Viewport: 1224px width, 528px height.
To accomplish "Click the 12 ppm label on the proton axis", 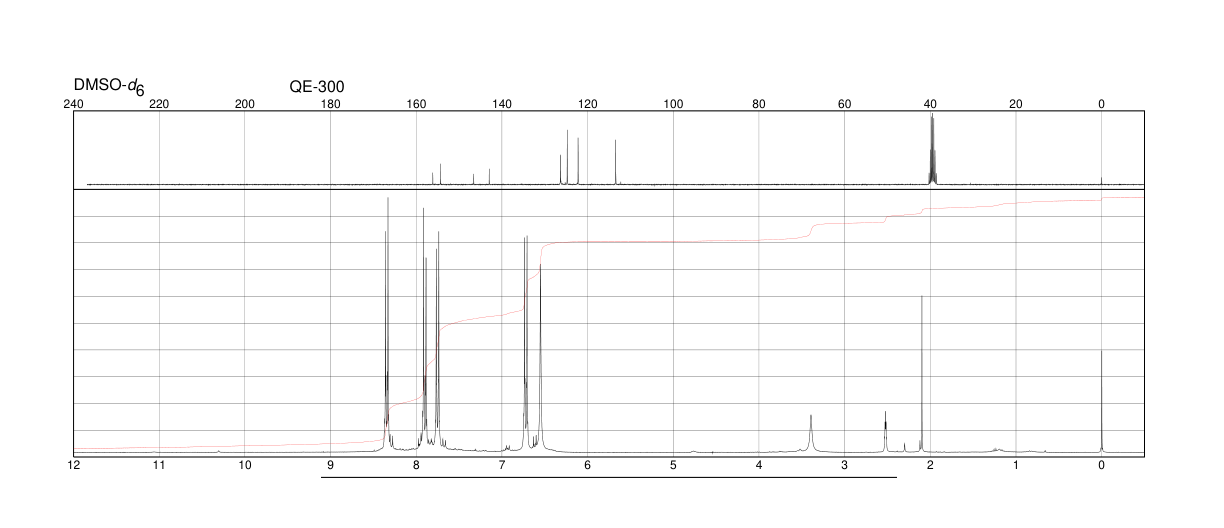I will pos(73,466).
